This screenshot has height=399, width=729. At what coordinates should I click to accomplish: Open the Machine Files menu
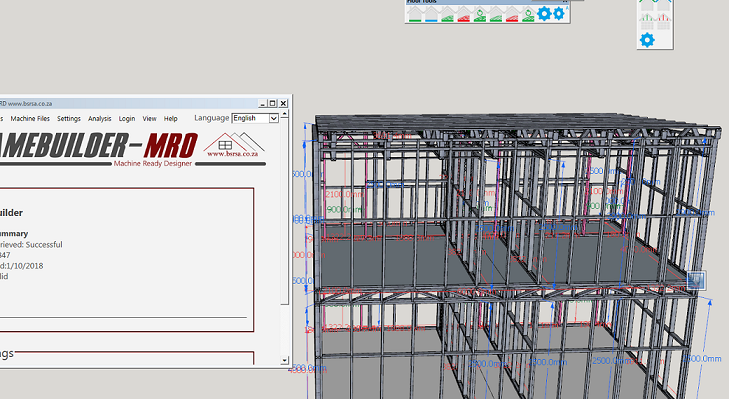pos(30,119)
